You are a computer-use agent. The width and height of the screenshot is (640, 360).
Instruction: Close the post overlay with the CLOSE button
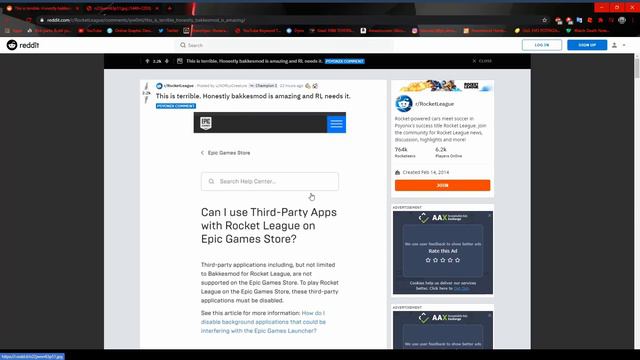point(482,61)
